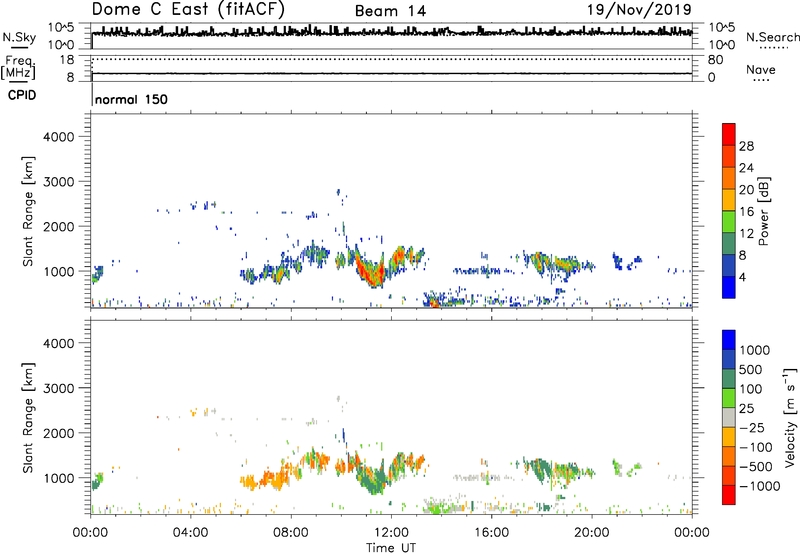The width and height of the screenshot is (800, 554).
Task: Click the '16' label on Power color bar
Action: (746, 212)
